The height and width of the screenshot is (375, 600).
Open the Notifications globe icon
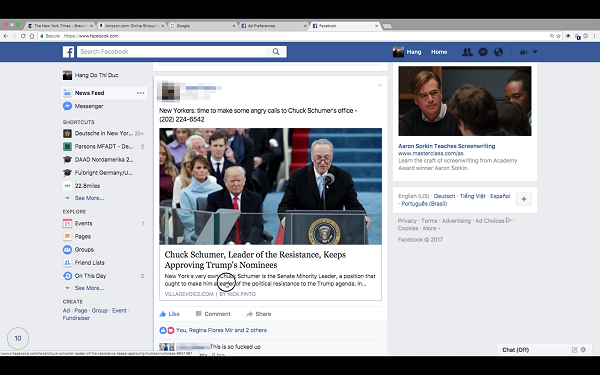(x=498, y=52)
